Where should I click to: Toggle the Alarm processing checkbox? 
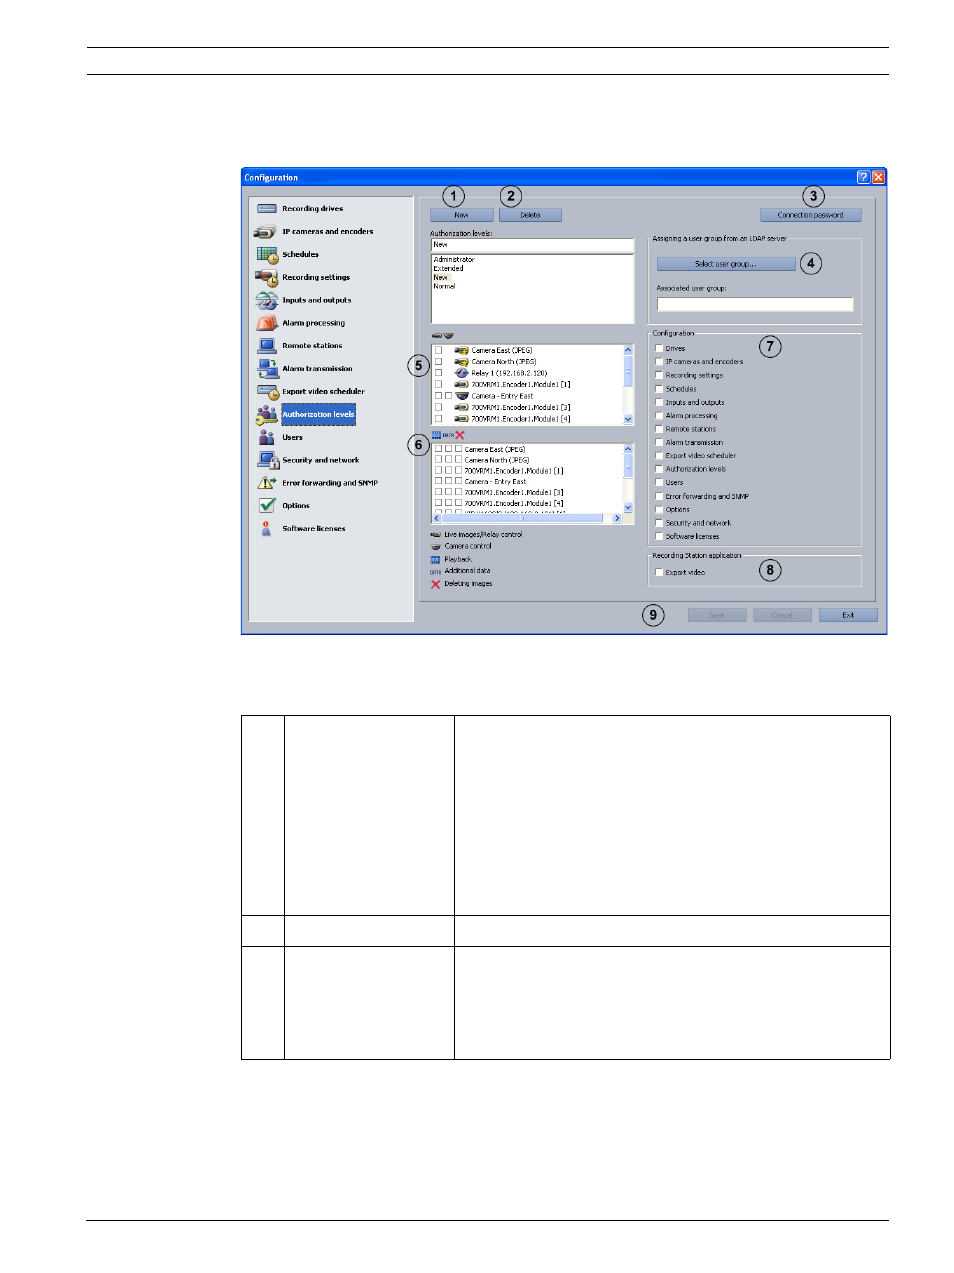659,416
